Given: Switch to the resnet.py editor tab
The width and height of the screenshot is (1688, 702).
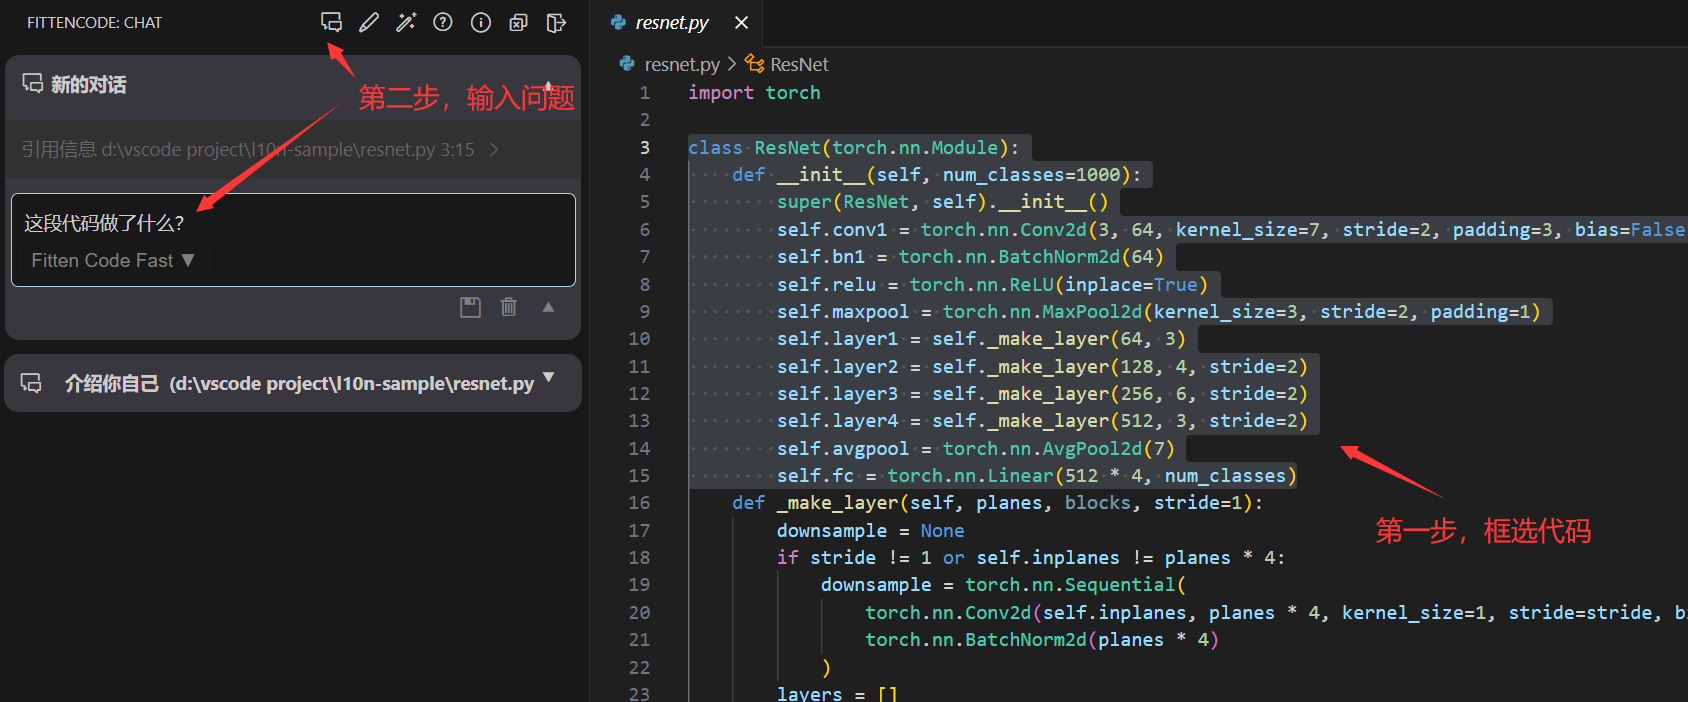Looking at the screenshot, I should click(671, 22).
